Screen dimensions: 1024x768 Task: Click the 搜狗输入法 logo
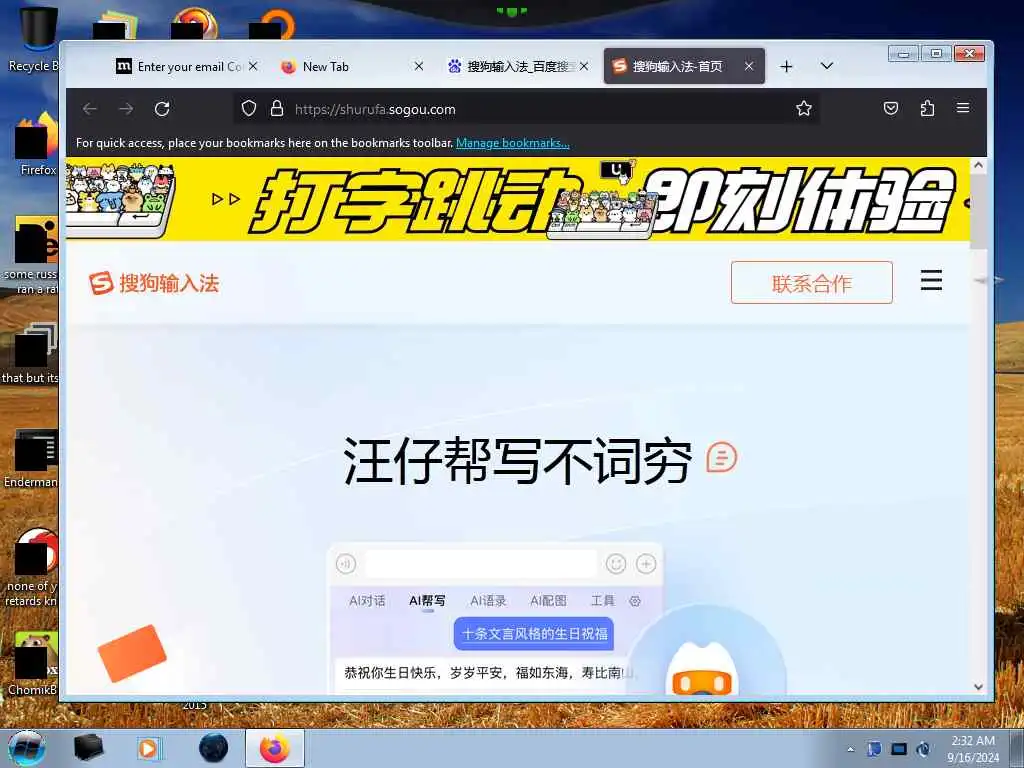(154, 283)
